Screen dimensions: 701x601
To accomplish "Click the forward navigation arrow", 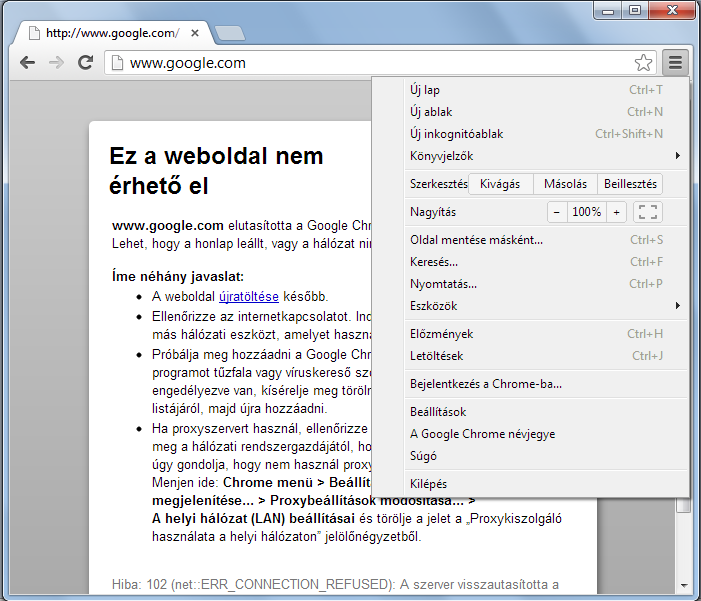I will click(56, 63).
